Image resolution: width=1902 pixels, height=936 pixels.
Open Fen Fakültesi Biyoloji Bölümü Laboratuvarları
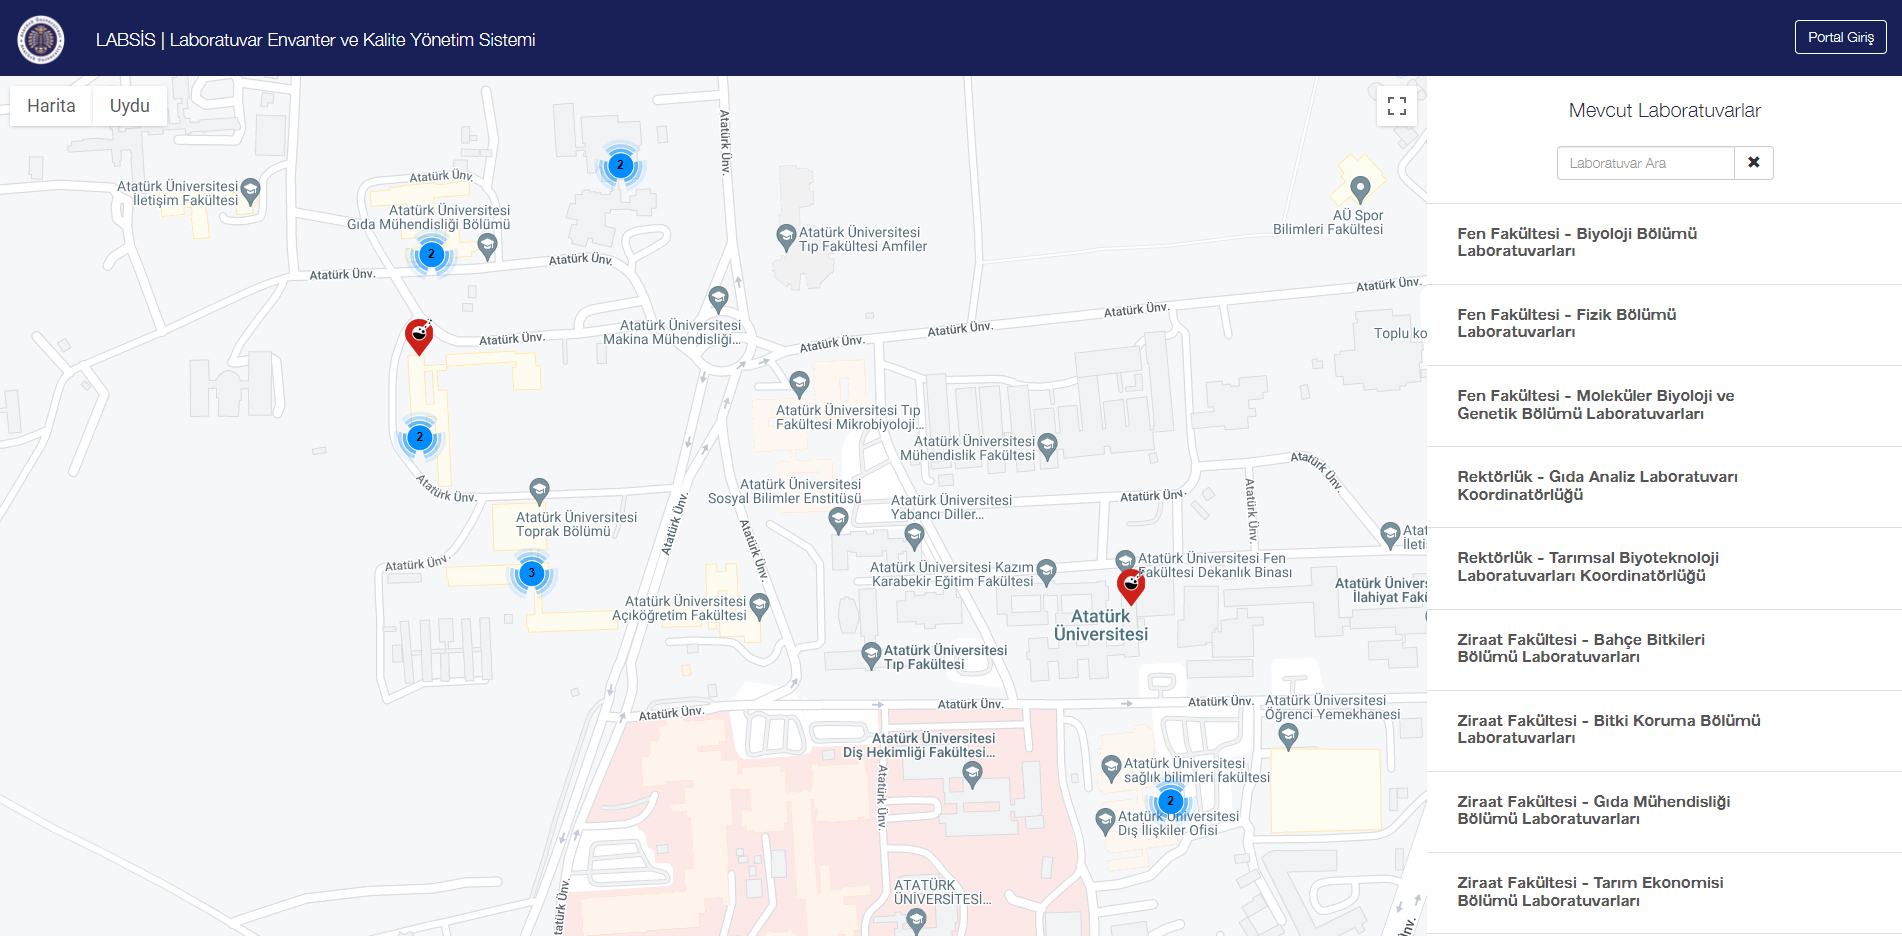click(x=1576, y=242)
